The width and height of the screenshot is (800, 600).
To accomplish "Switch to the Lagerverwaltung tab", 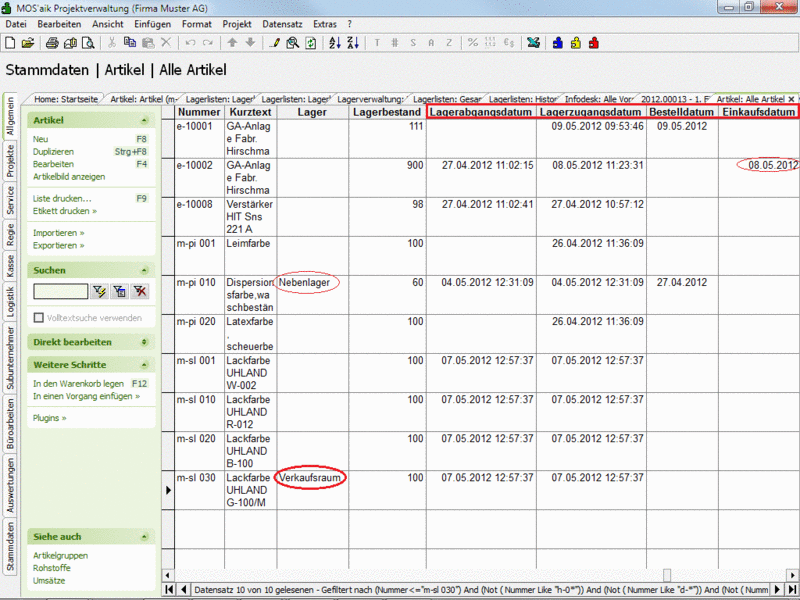I will point(370,99).
